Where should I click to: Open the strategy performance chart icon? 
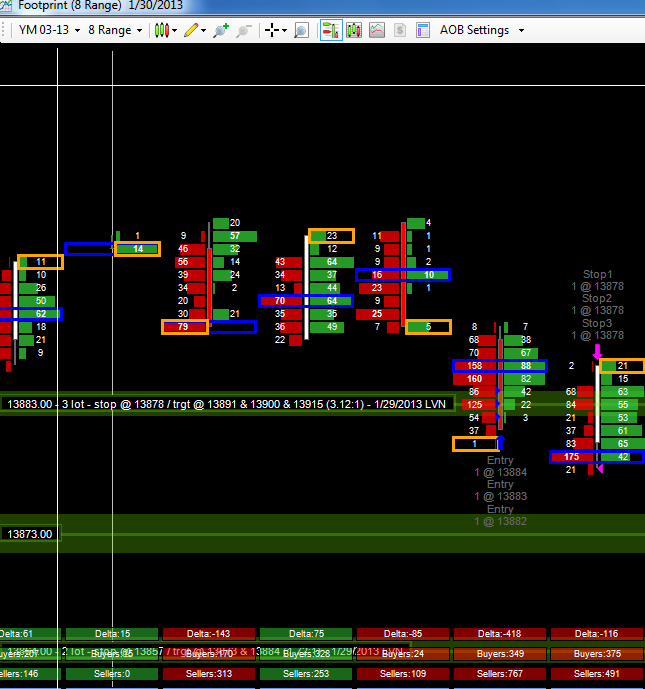(x=377, y=30)
